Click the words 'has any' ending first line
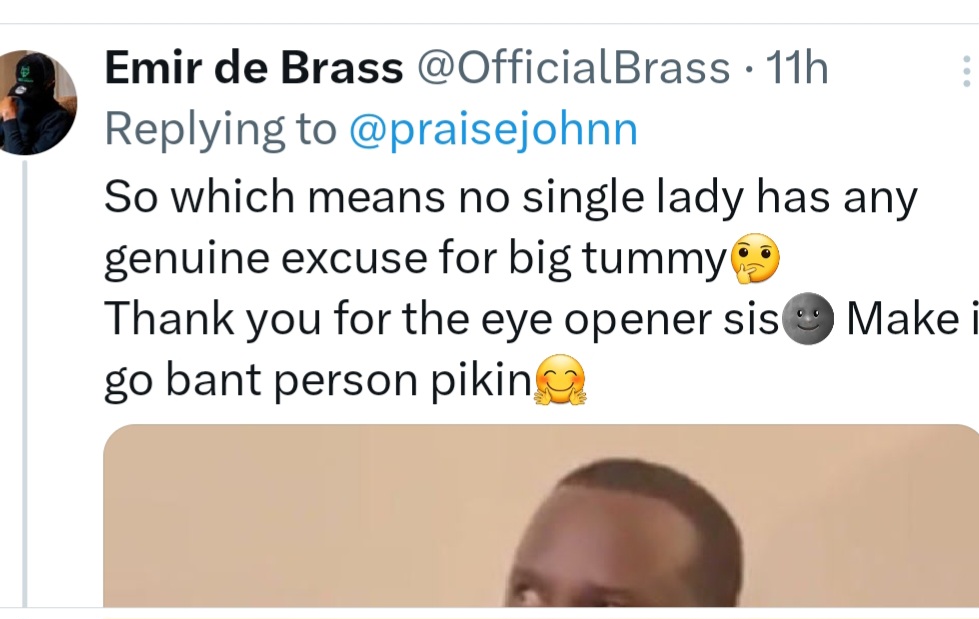This screenshot has height=619, width=979. click(x=837, y=197)
